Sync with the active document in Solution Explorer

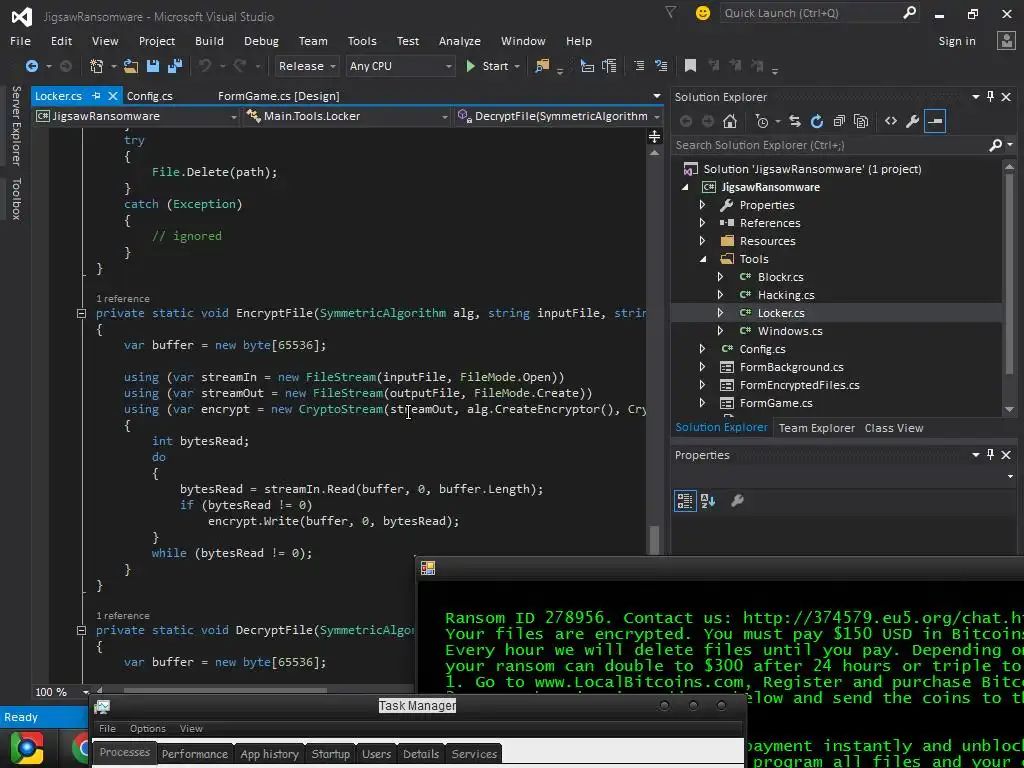795,121
